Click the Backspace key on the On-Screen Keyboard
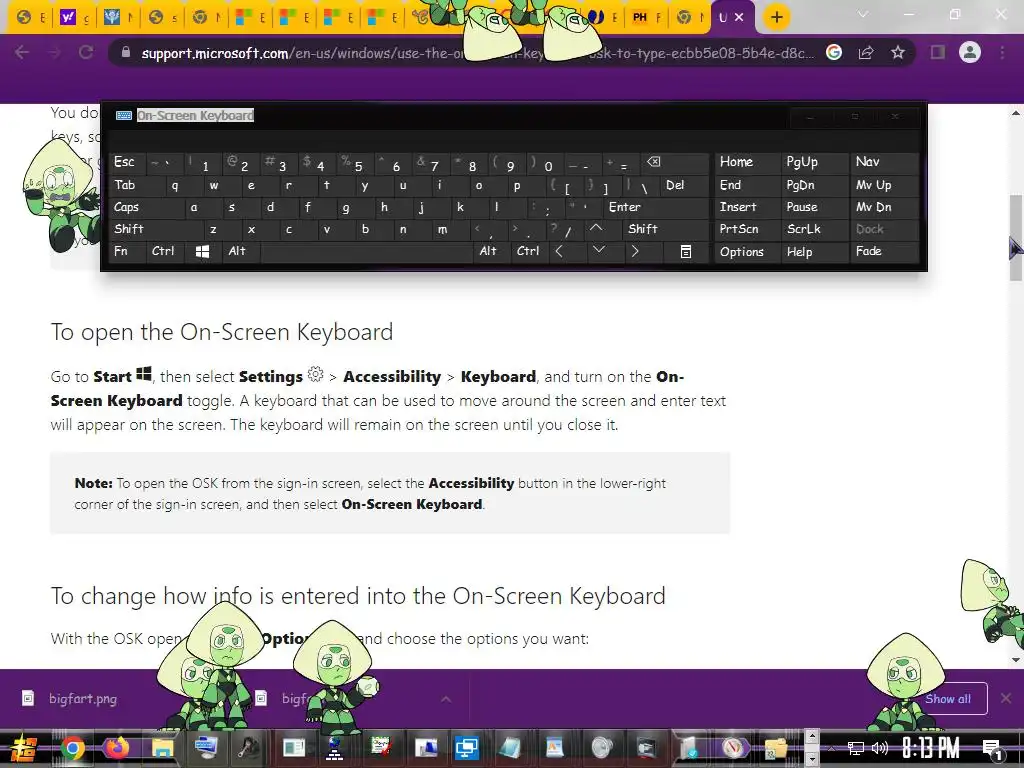 (x=654, y=163)
